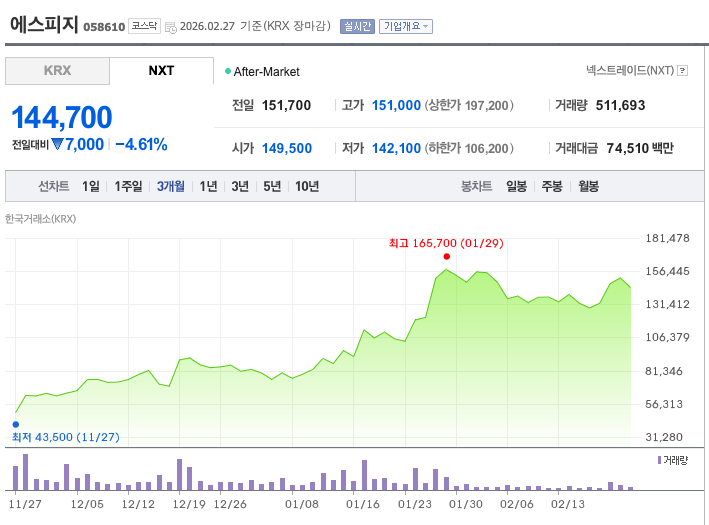Click the 181,478 price axis label
Screen dimensions: 709x525
point(667,238)
